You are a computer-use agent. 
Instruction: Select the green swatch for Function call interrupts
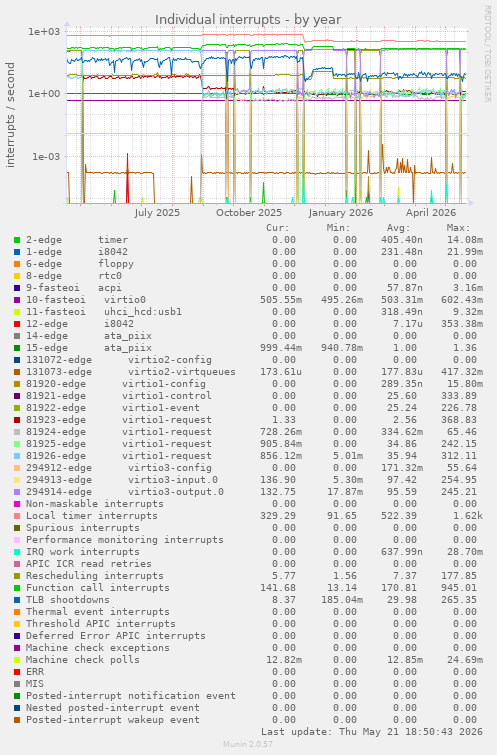17,588
